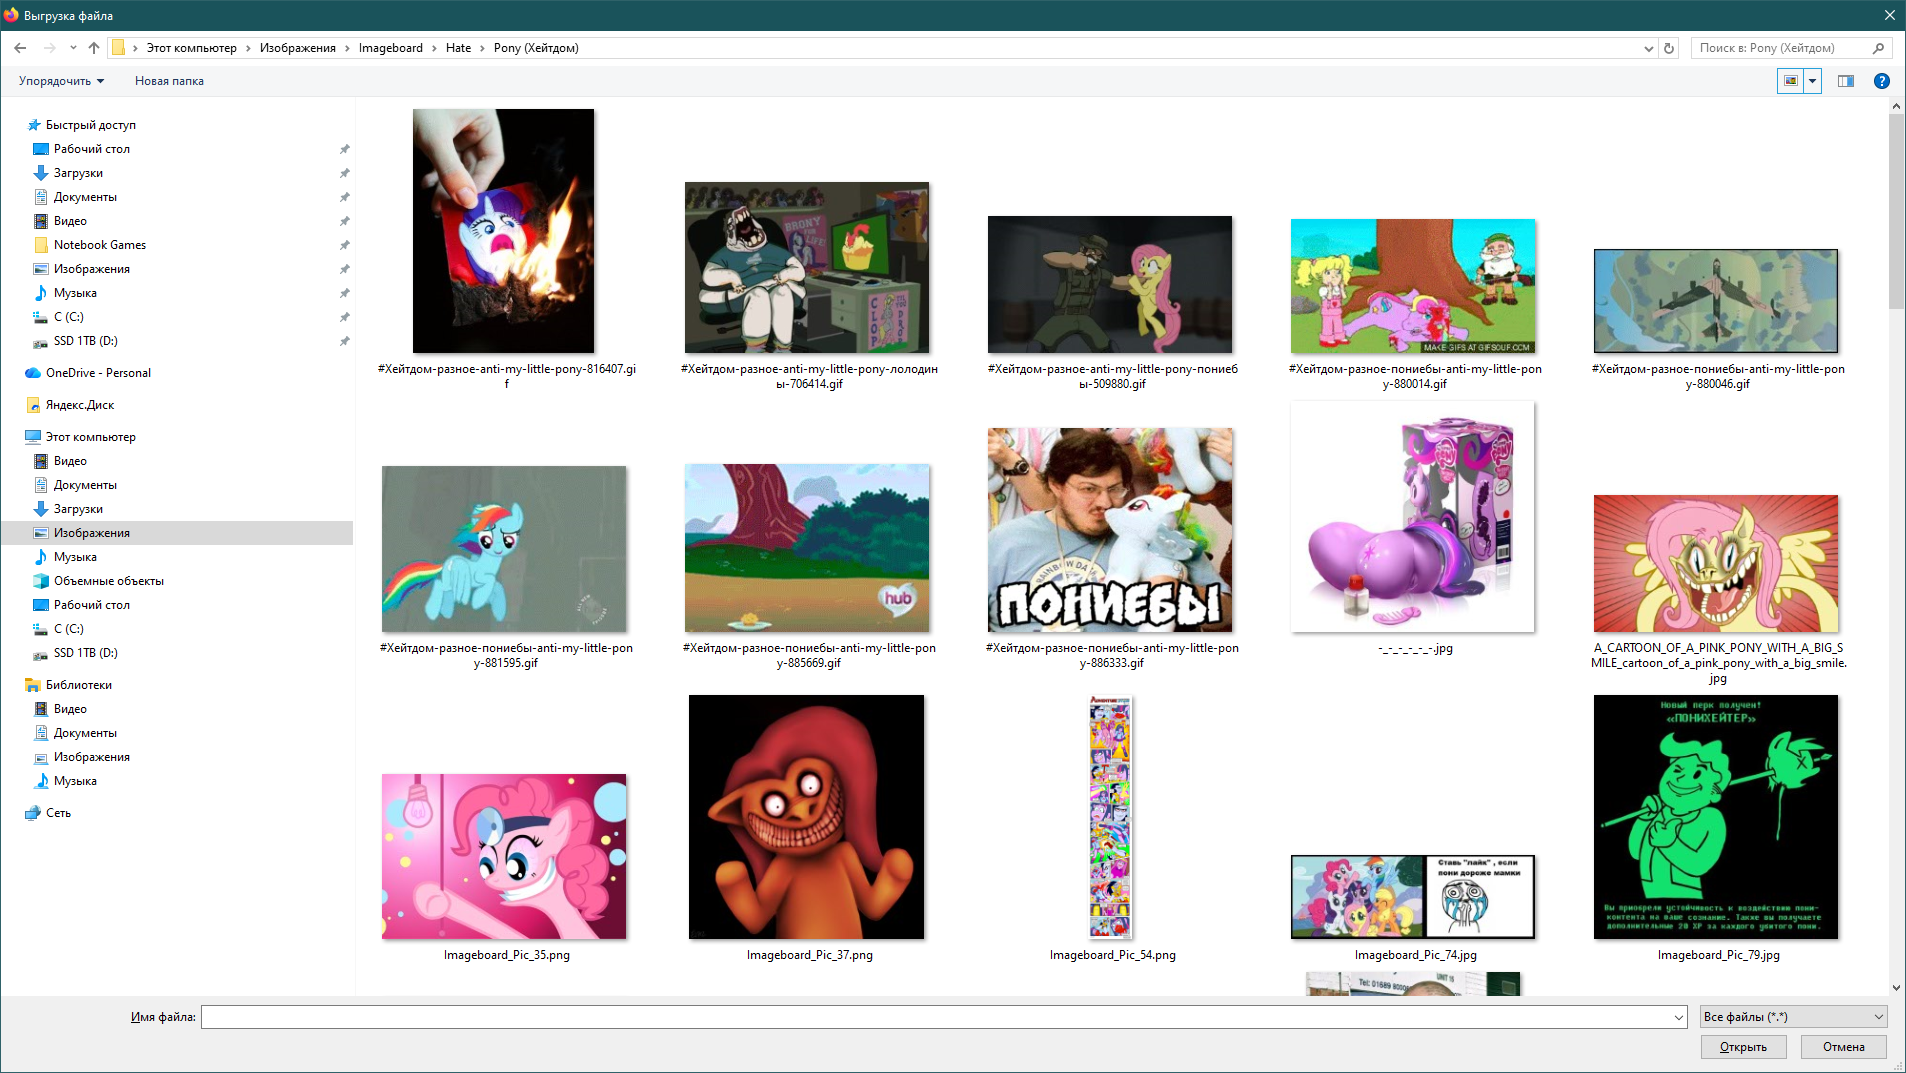Select the Imageboard_Pic_79.jpg thumbnail
Image resolution: width=1906 pixels, height=1073 pixels.
coord(1716,817)
